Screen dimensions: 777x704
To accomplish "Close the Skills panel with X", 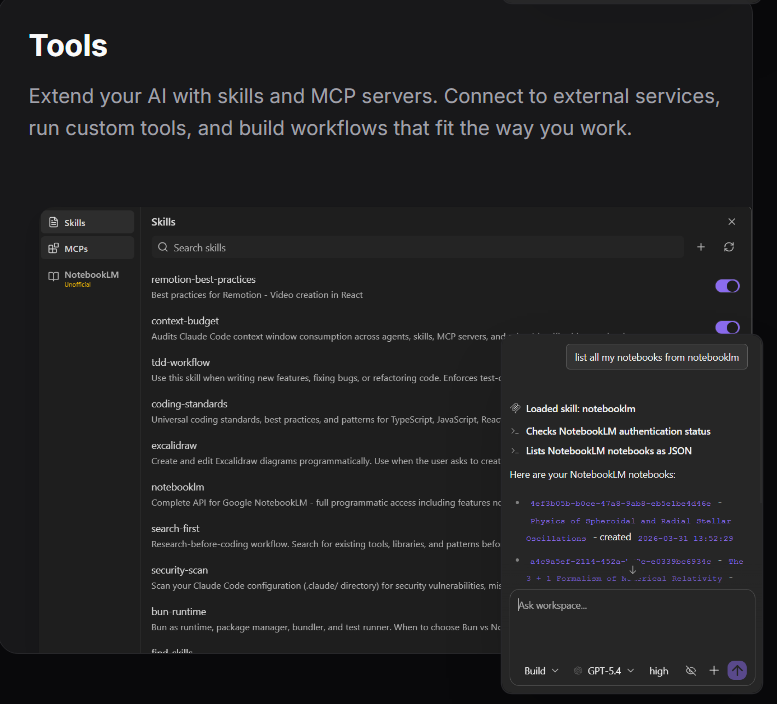I will (731, 222).
